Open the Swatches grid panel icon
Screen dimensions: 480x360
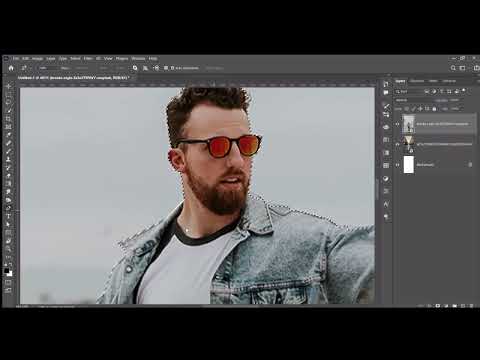click(386, 165)
